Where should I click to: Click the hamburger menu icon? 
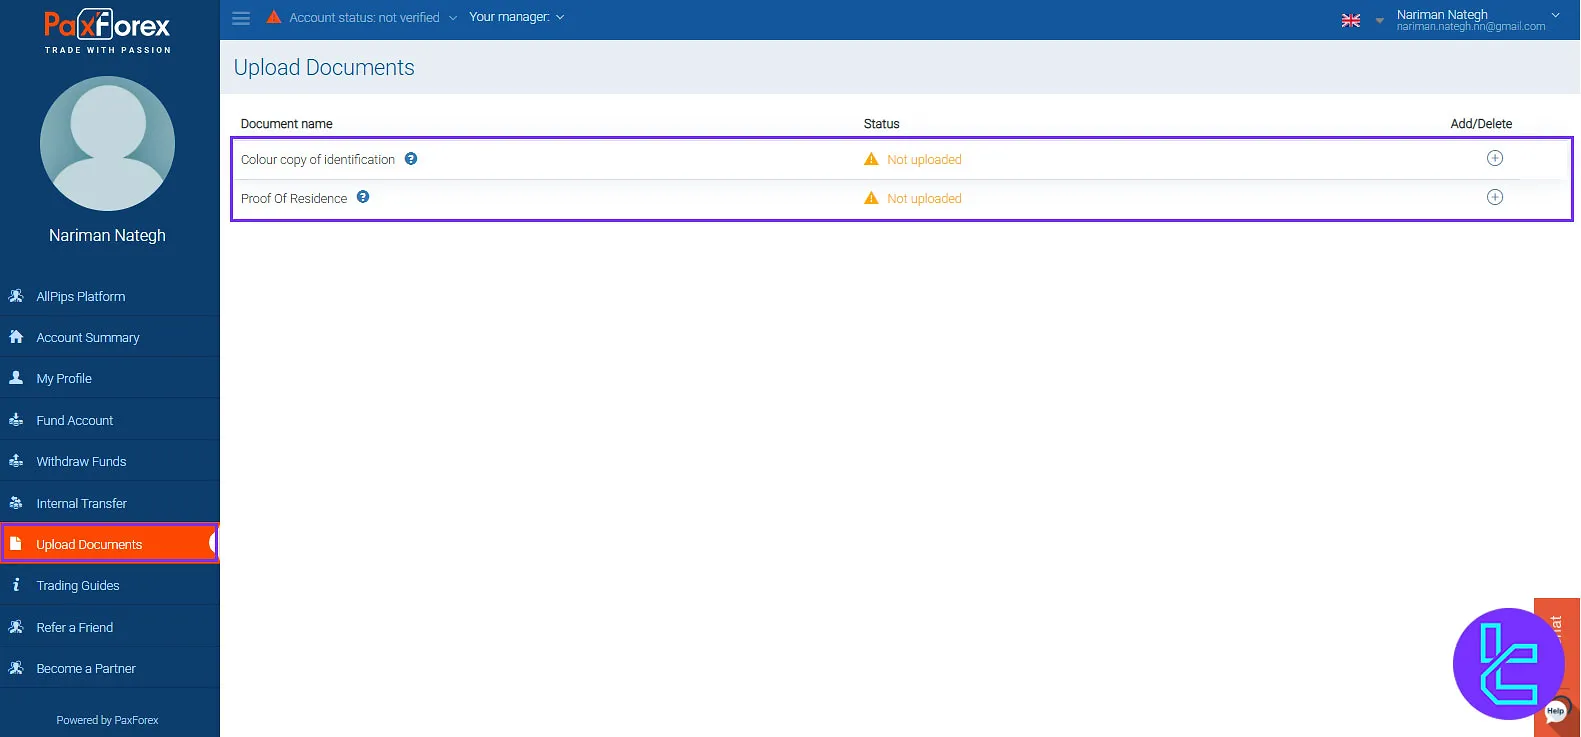point(241,18)
